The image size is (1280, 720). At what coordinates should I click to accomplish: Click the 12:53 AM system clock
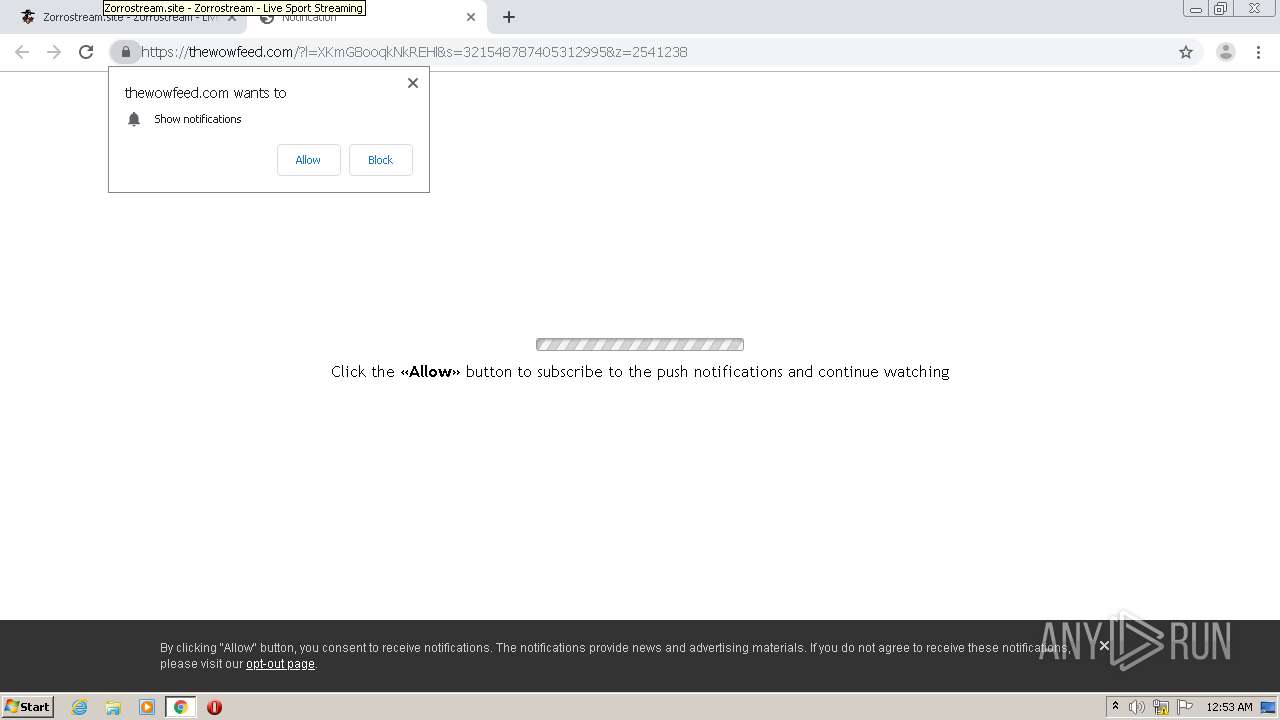tap(1229, 707)
